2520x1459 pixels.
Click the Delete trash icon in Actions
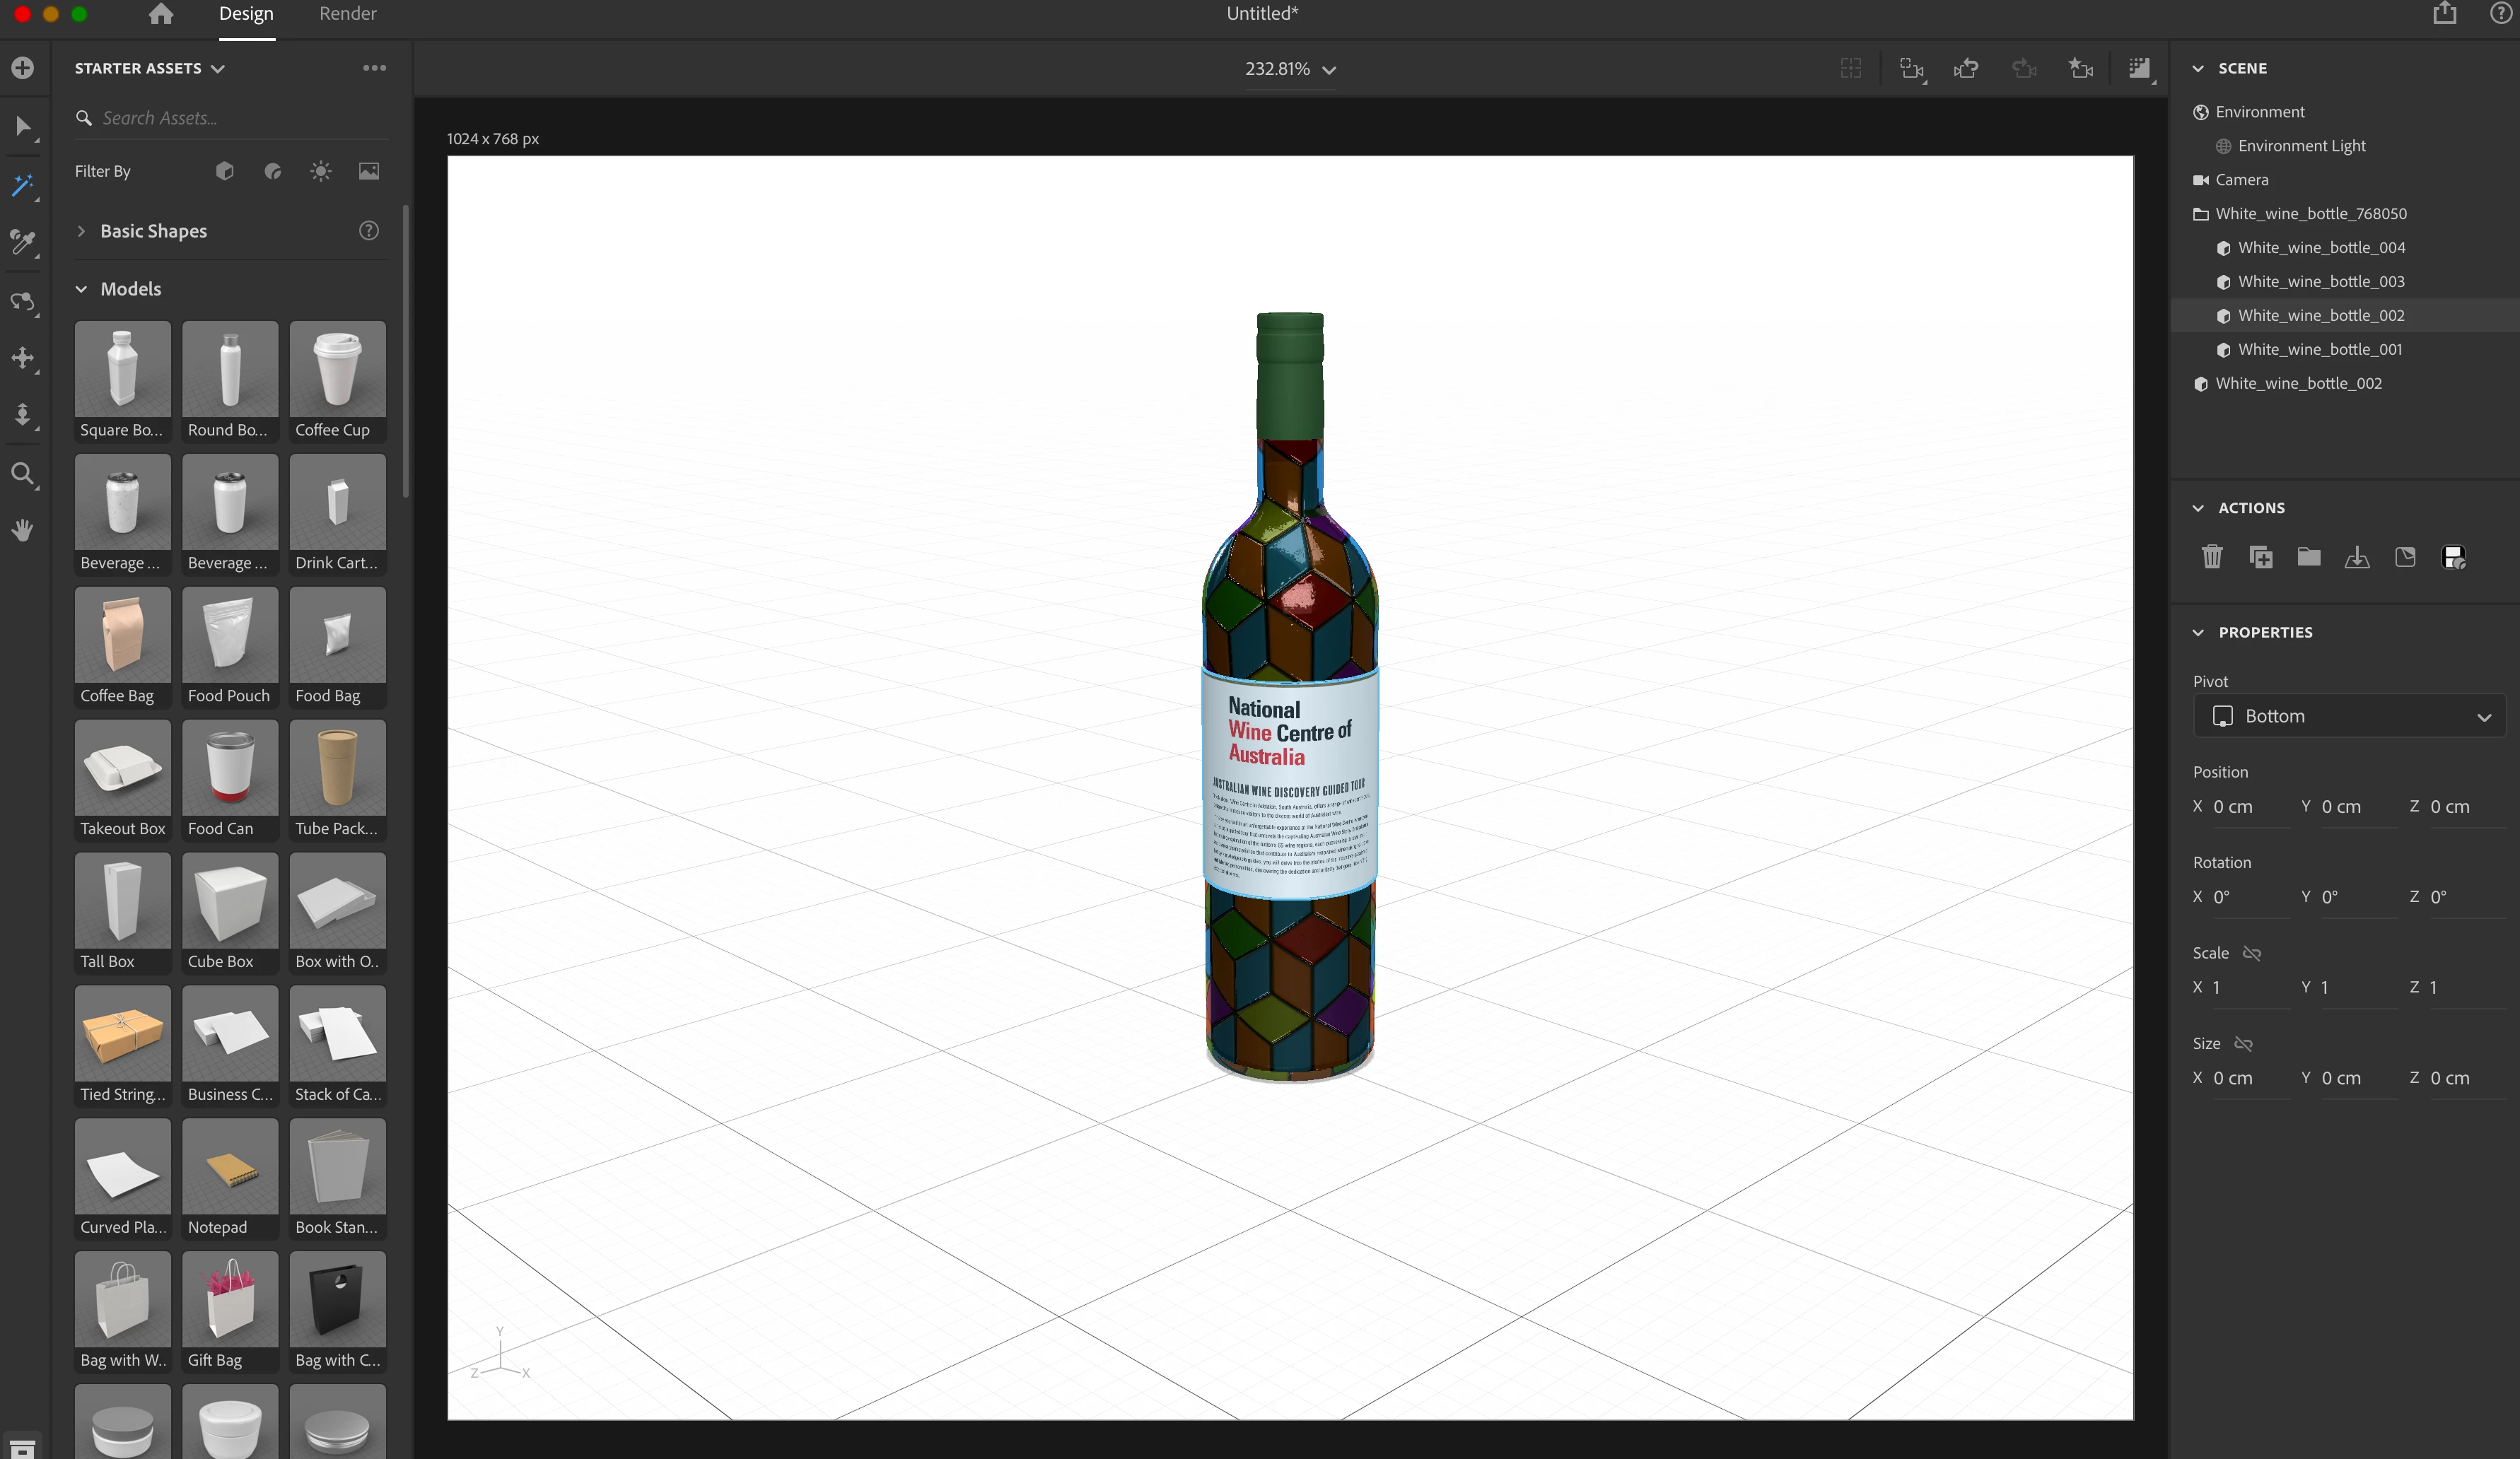point(2211,557)
